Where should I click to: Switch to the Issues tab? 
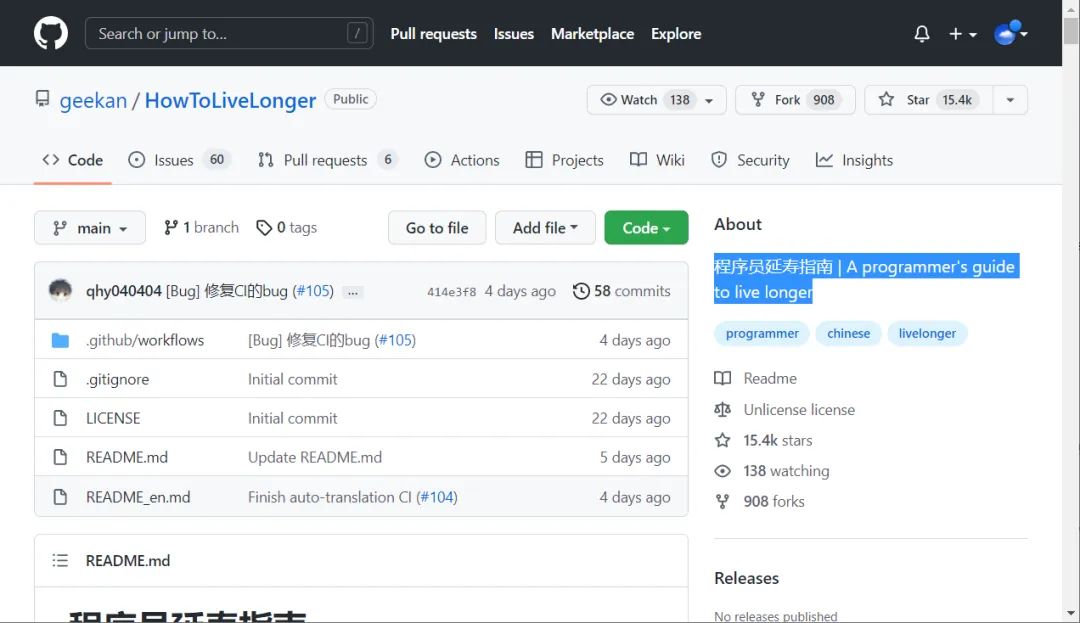[x=179, y=160]
